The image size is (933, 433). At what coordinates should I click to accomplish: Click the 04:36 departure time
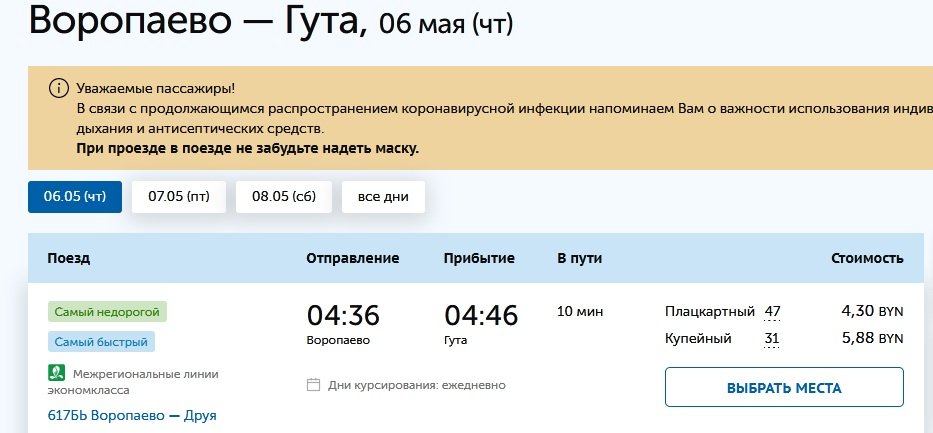coord(343,316)
